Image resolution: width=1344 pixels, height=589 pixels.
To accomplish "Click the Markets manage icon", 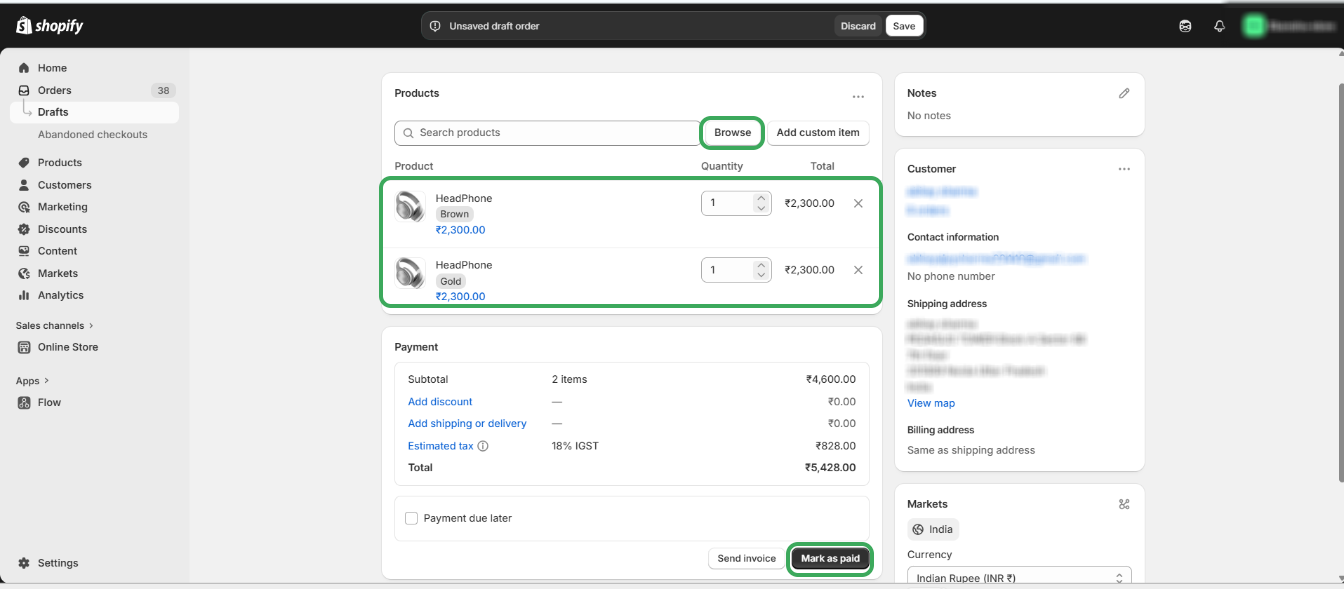I will pos(1124,504).
